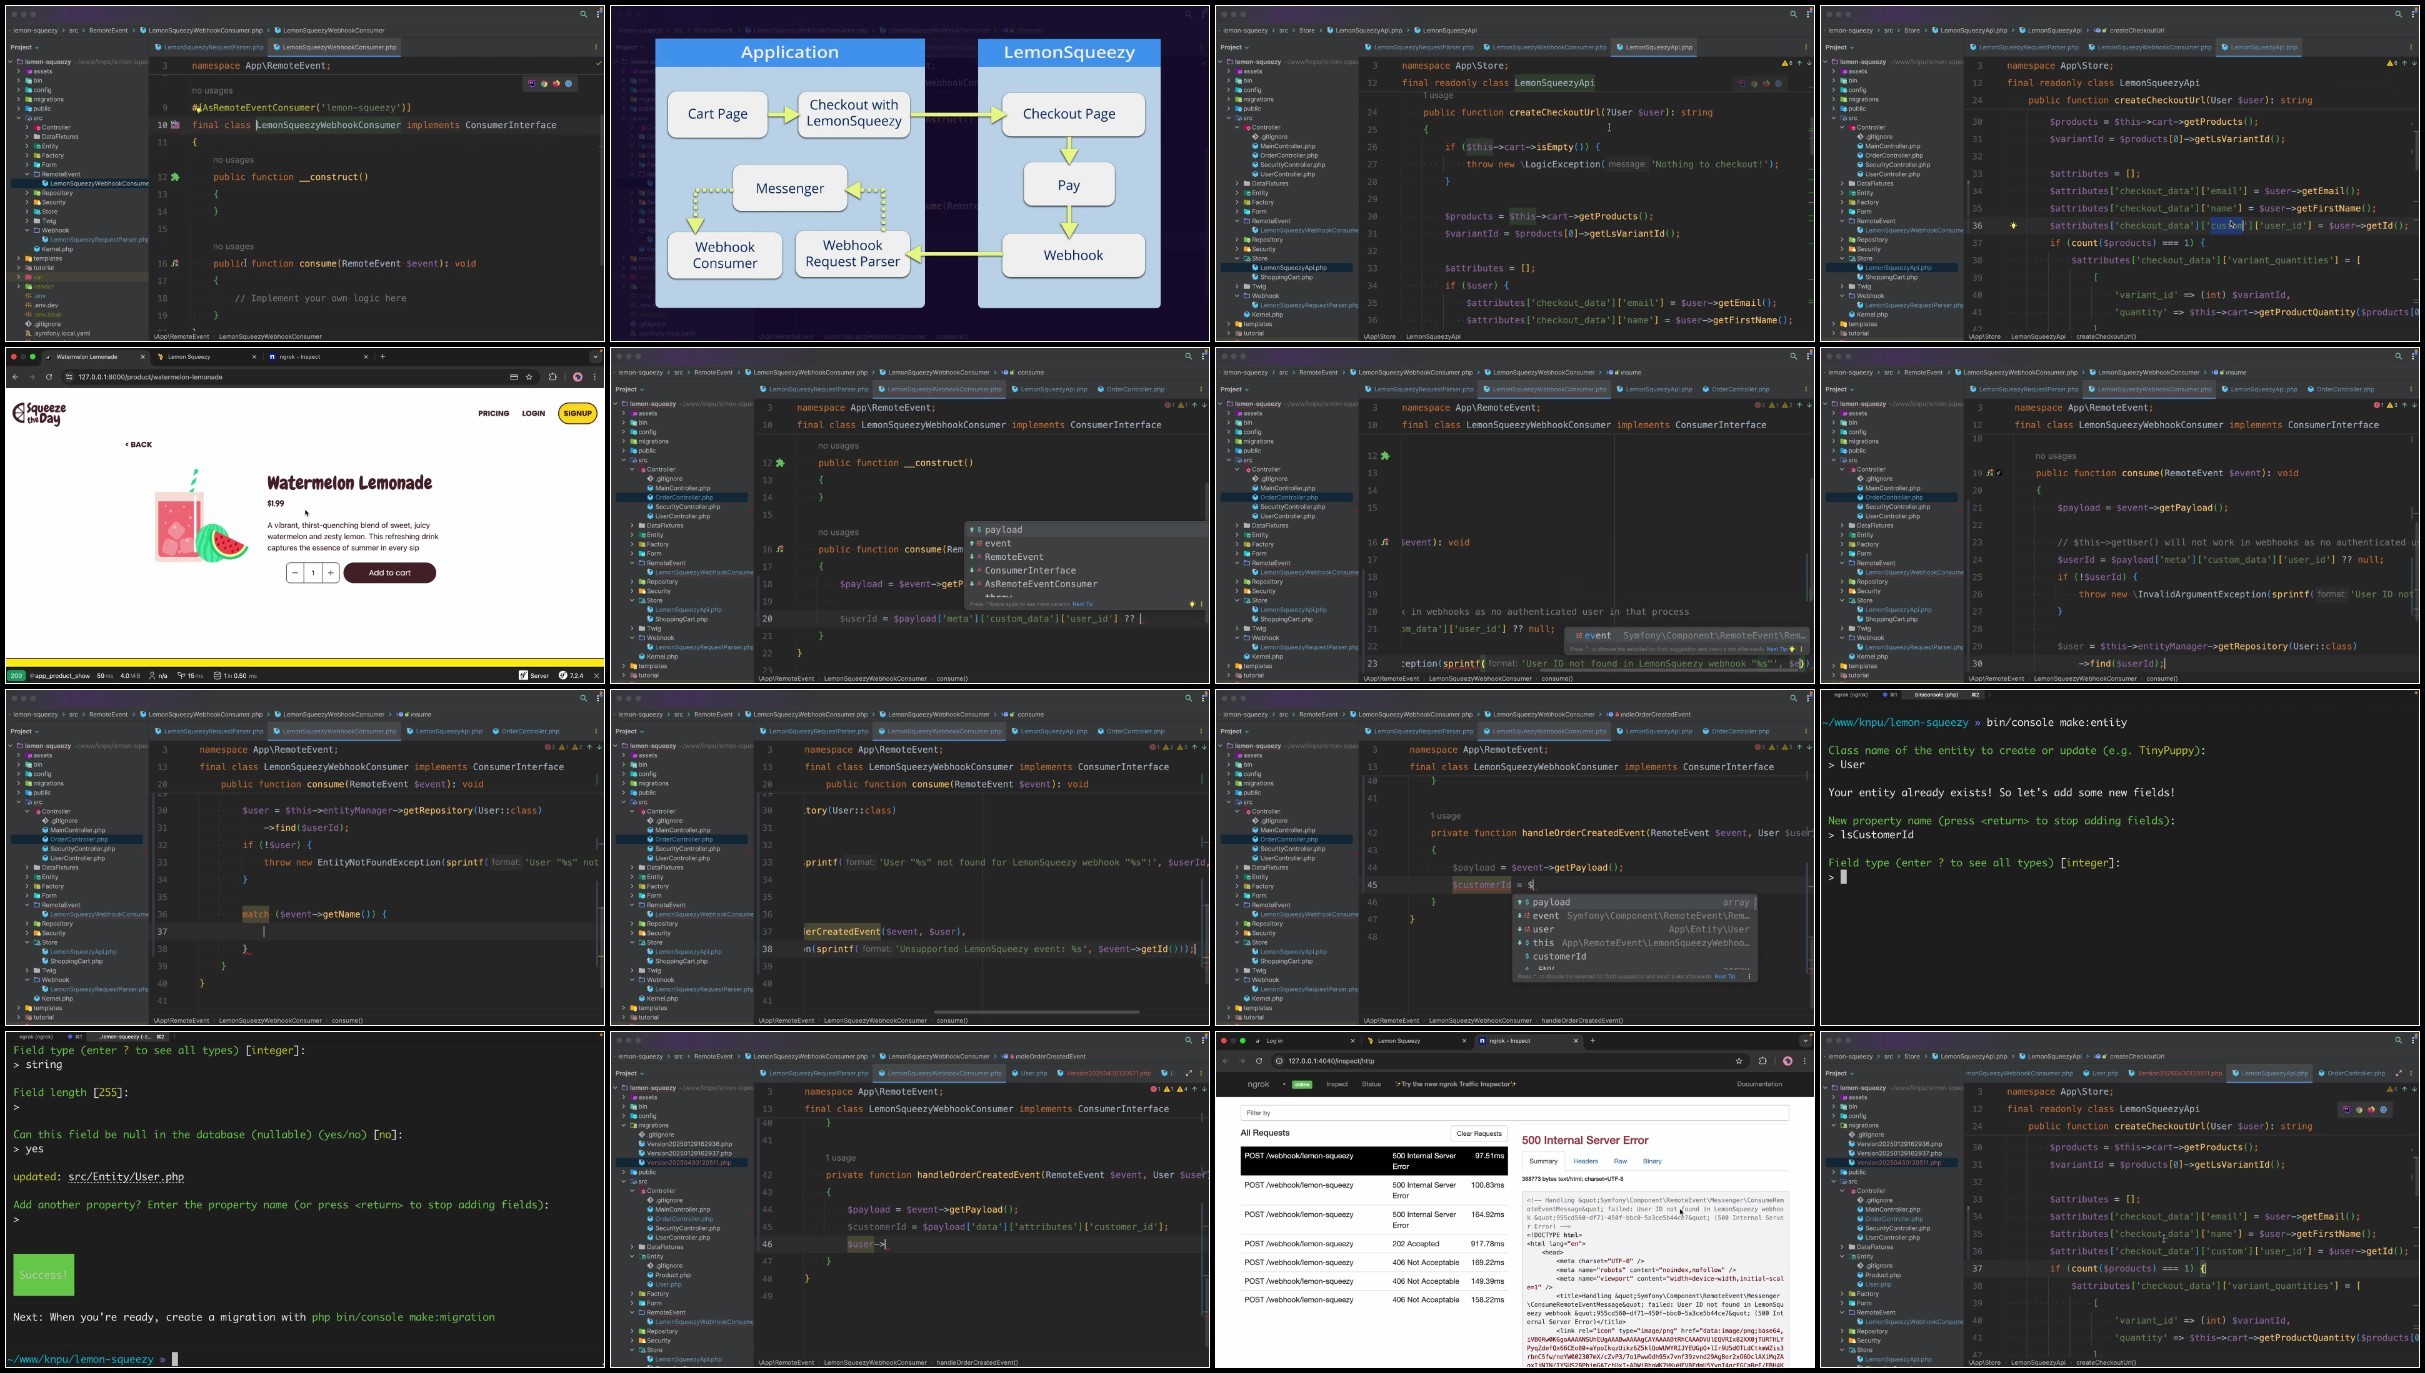Screen dimensions: 2425x1373
Task: Select the Log in browser tab
Action: [1290, 1040]
